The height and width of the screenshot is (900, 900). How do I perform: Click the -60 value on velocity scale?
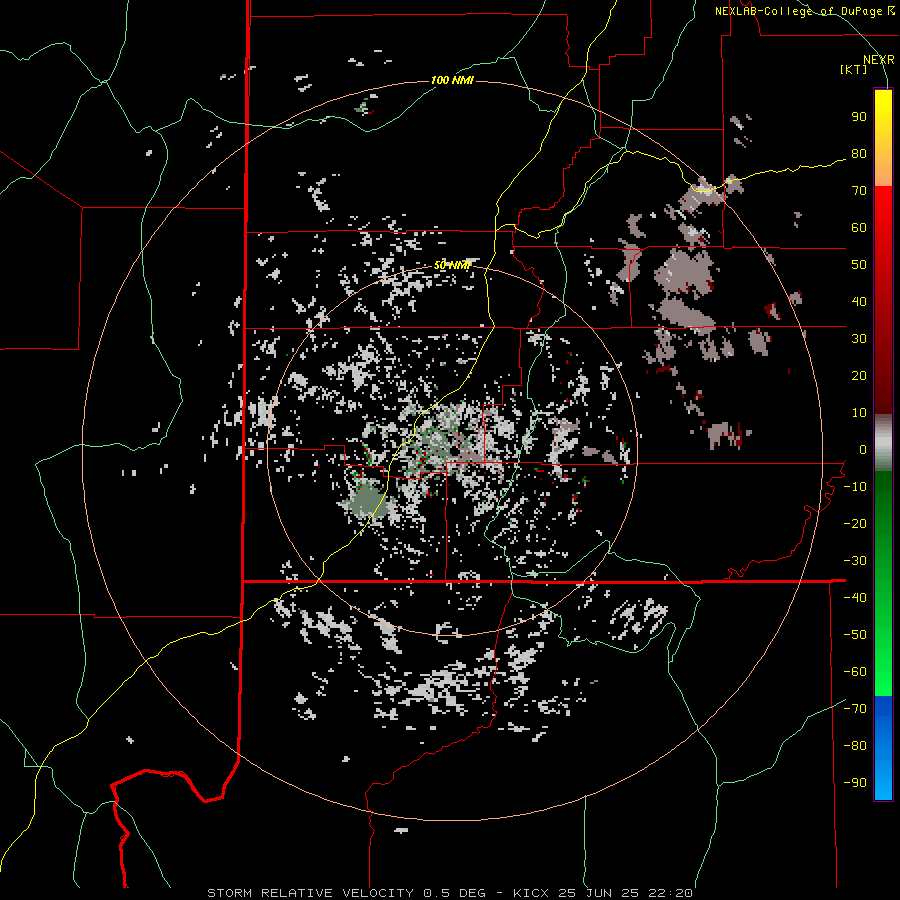(x=855, y=672)
